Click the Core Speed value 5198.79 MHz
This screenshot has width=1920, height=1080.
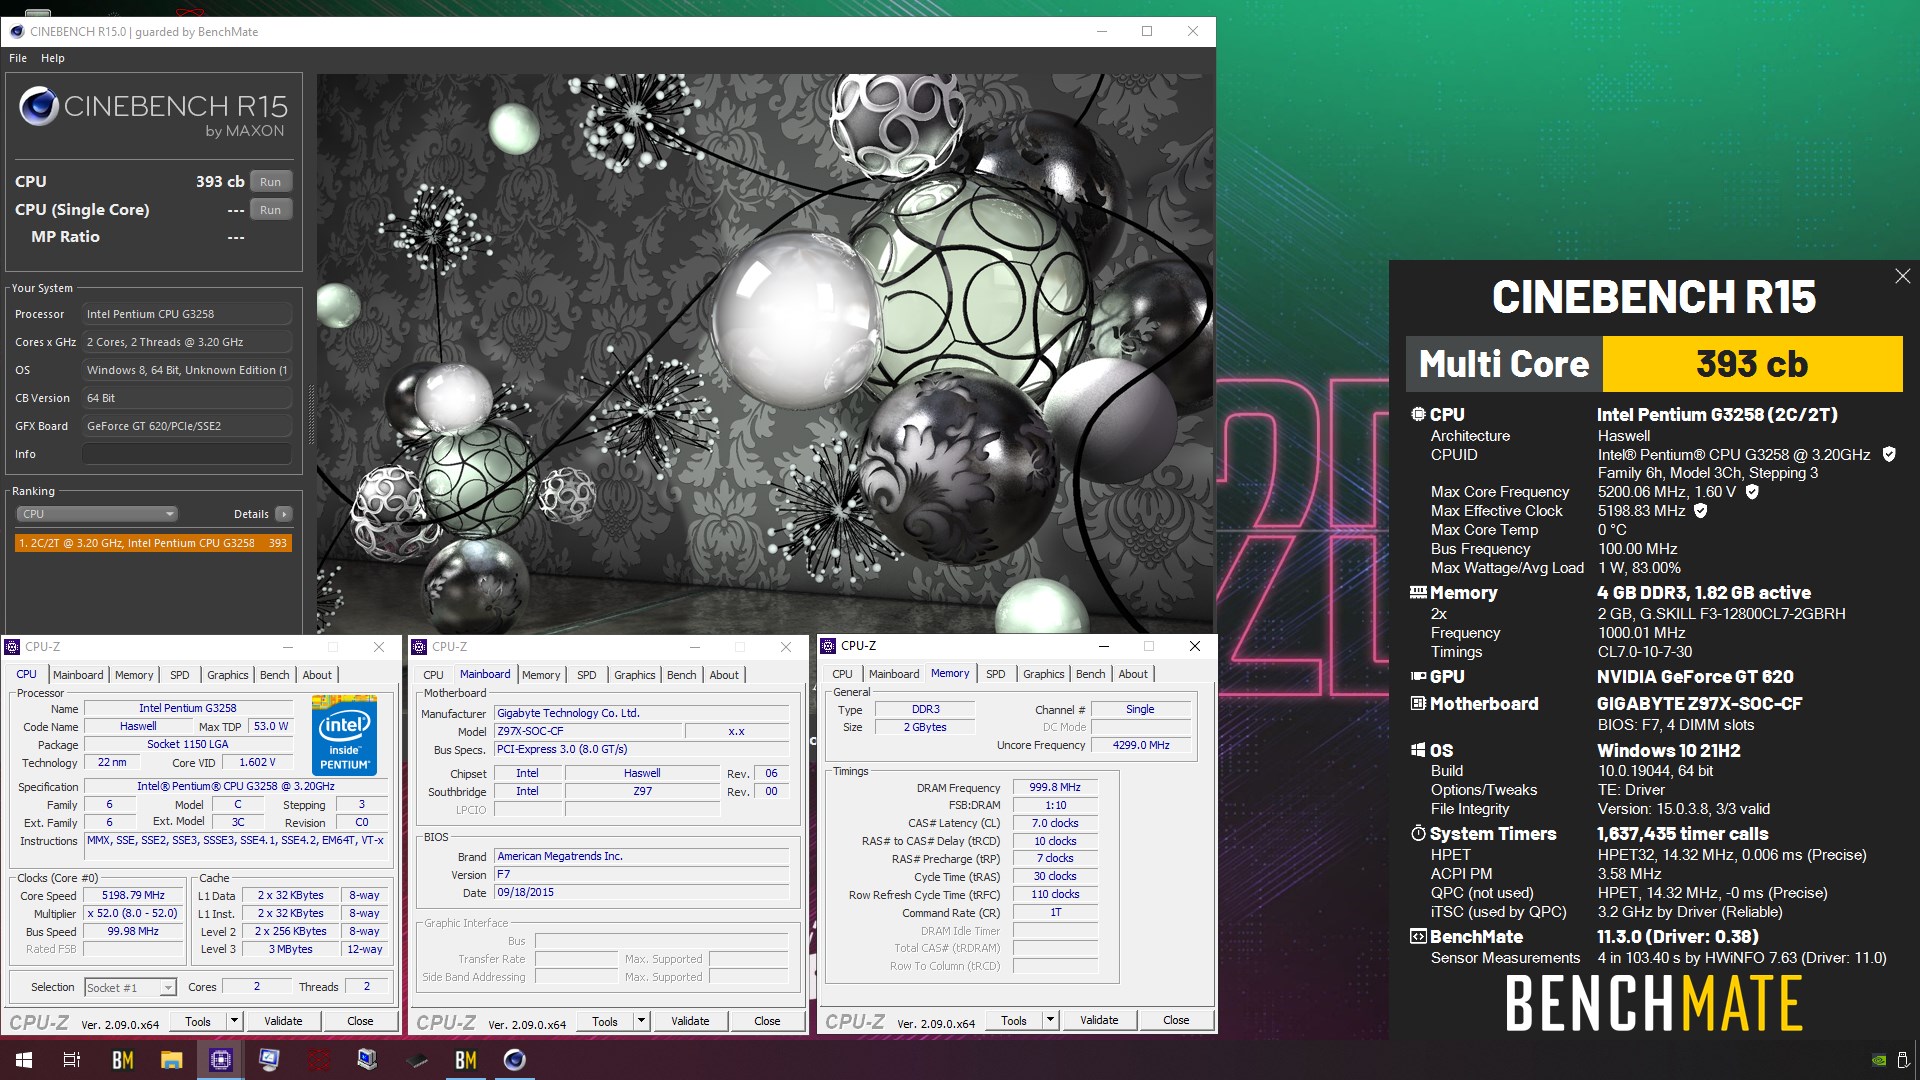(x=133, y=895)
